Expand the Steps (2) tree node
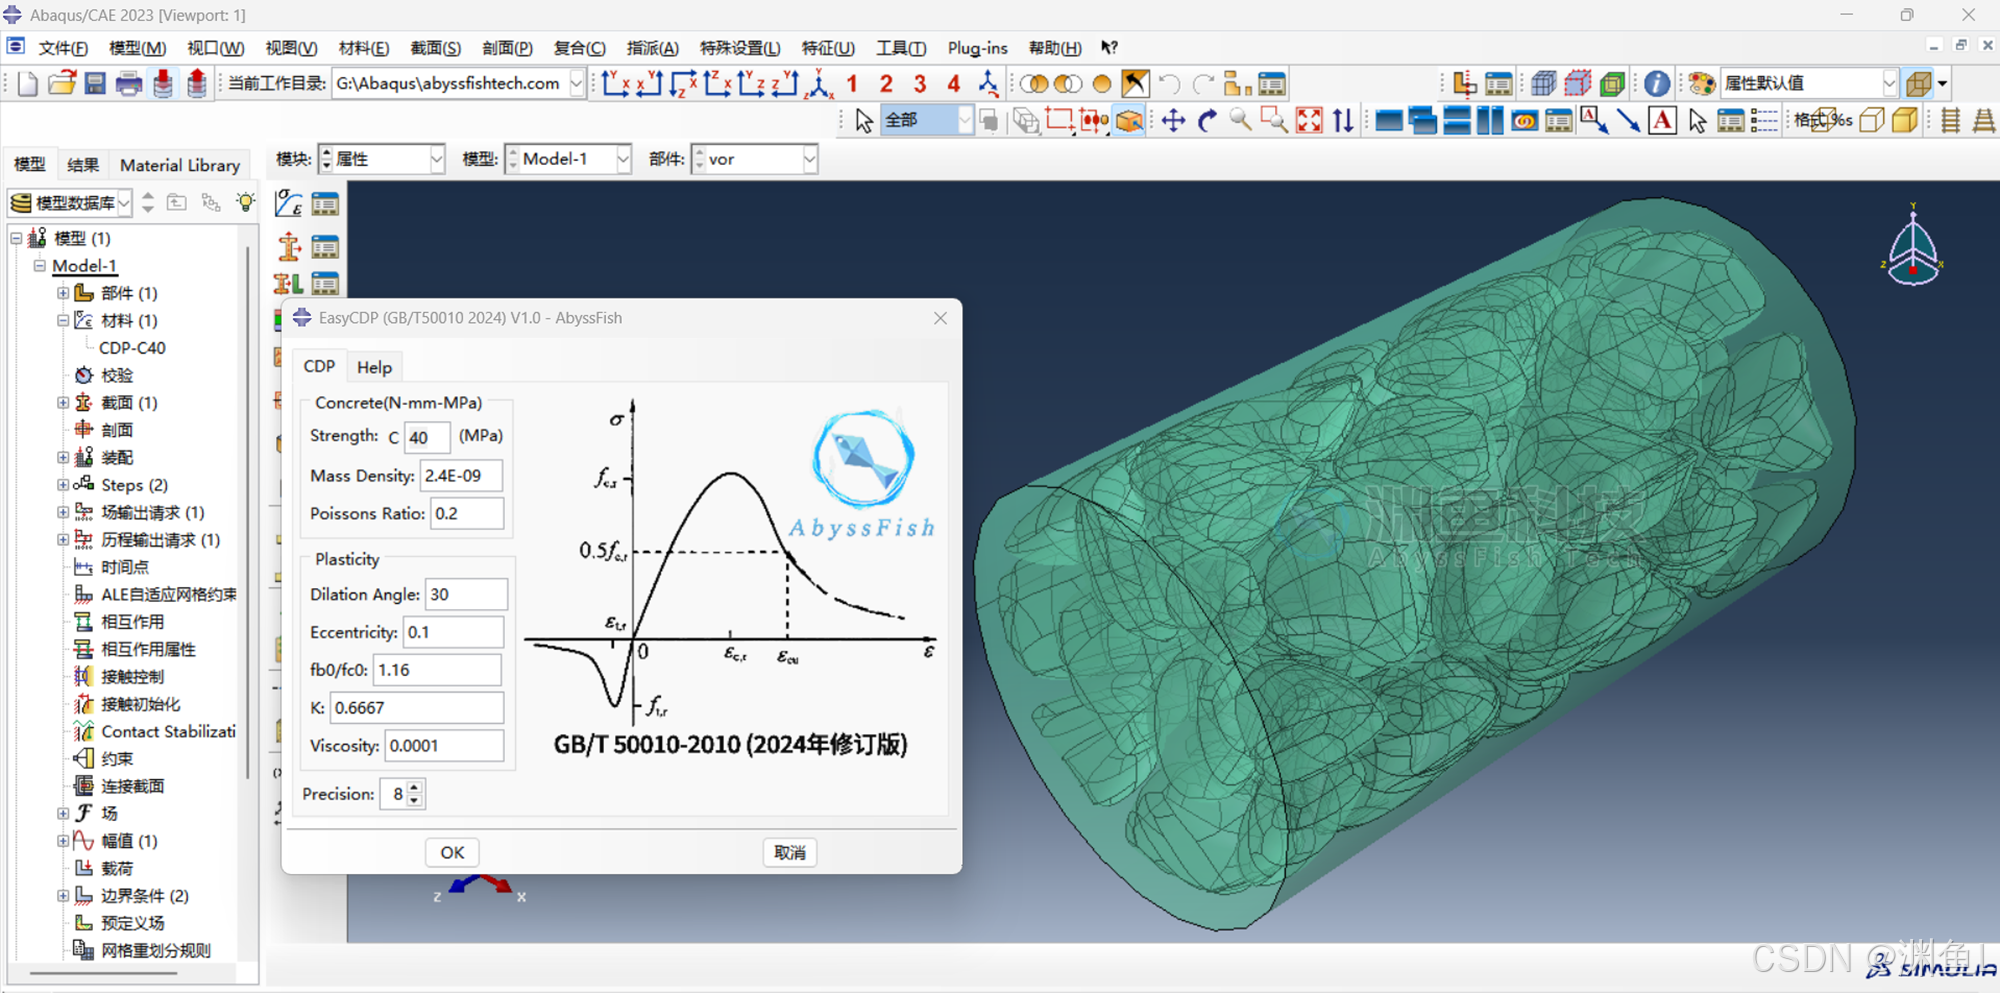This screenshot has height=993, width=2000. tap(63, 485)
